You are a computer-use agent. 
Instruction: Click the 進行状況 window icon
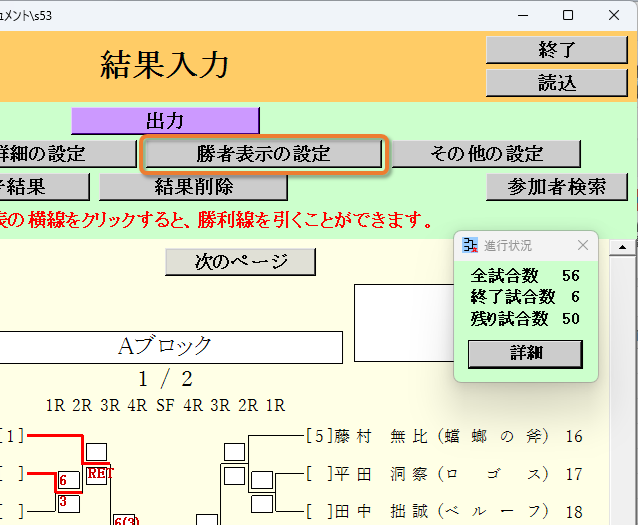(x=470, y=245)
